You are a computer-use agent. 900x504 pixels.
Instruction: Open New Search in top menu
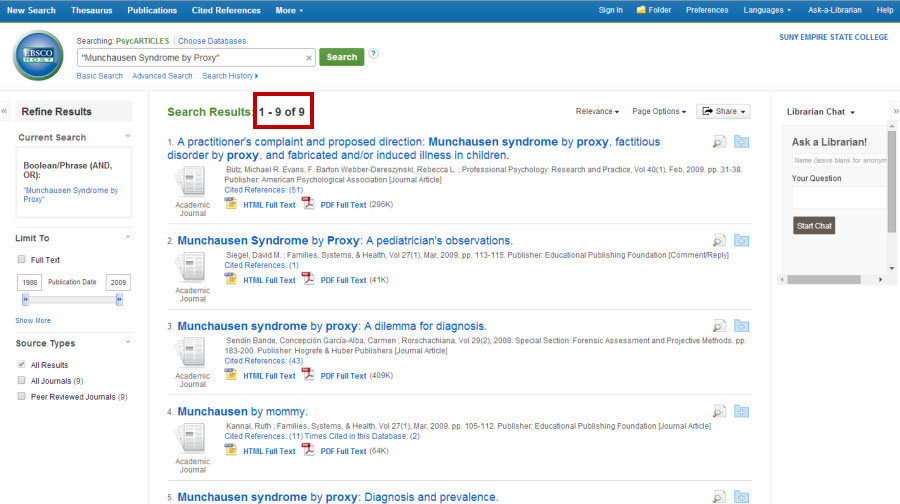[31, 10]
